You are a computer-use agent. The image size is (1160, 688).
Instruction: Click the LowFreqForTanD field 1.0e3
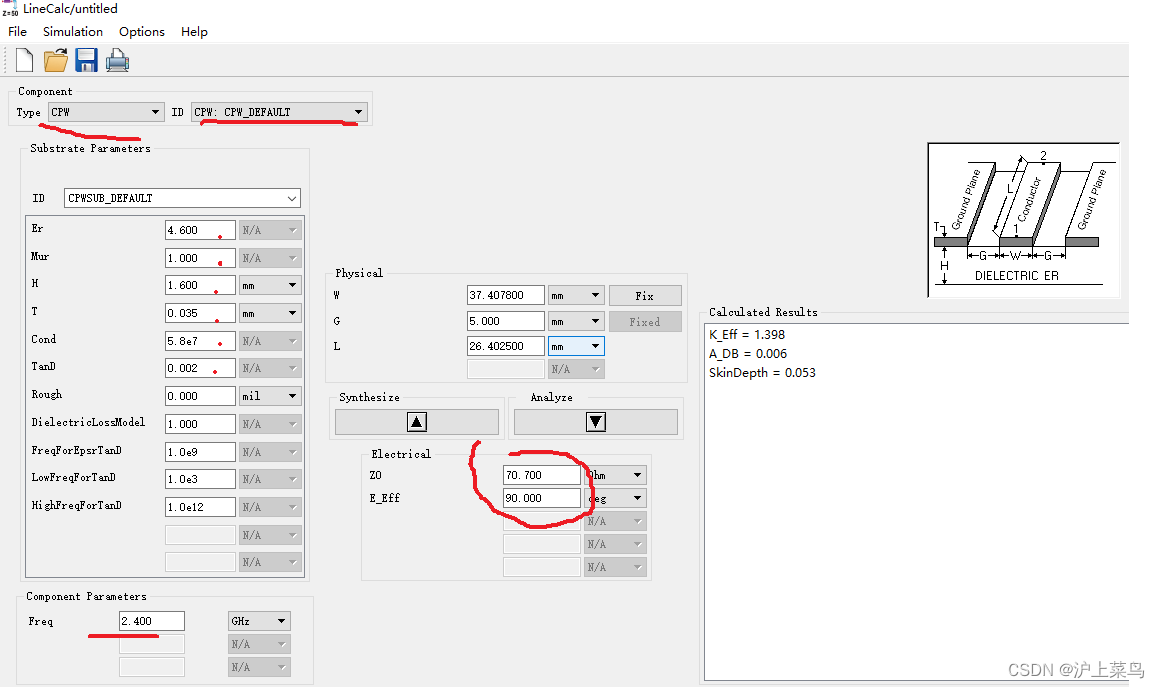(200, 479)
